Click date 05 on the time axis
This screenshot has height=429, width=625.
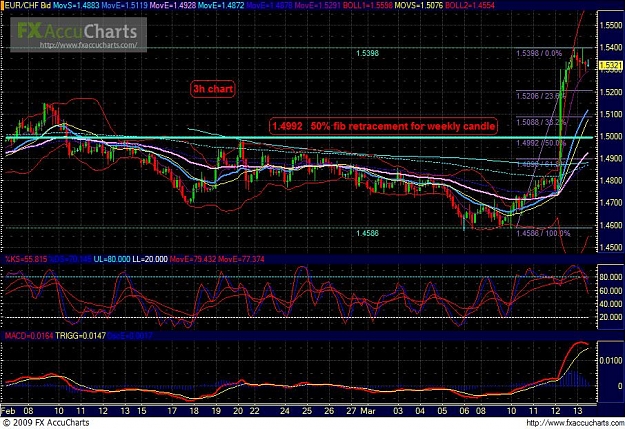(442, 411)
